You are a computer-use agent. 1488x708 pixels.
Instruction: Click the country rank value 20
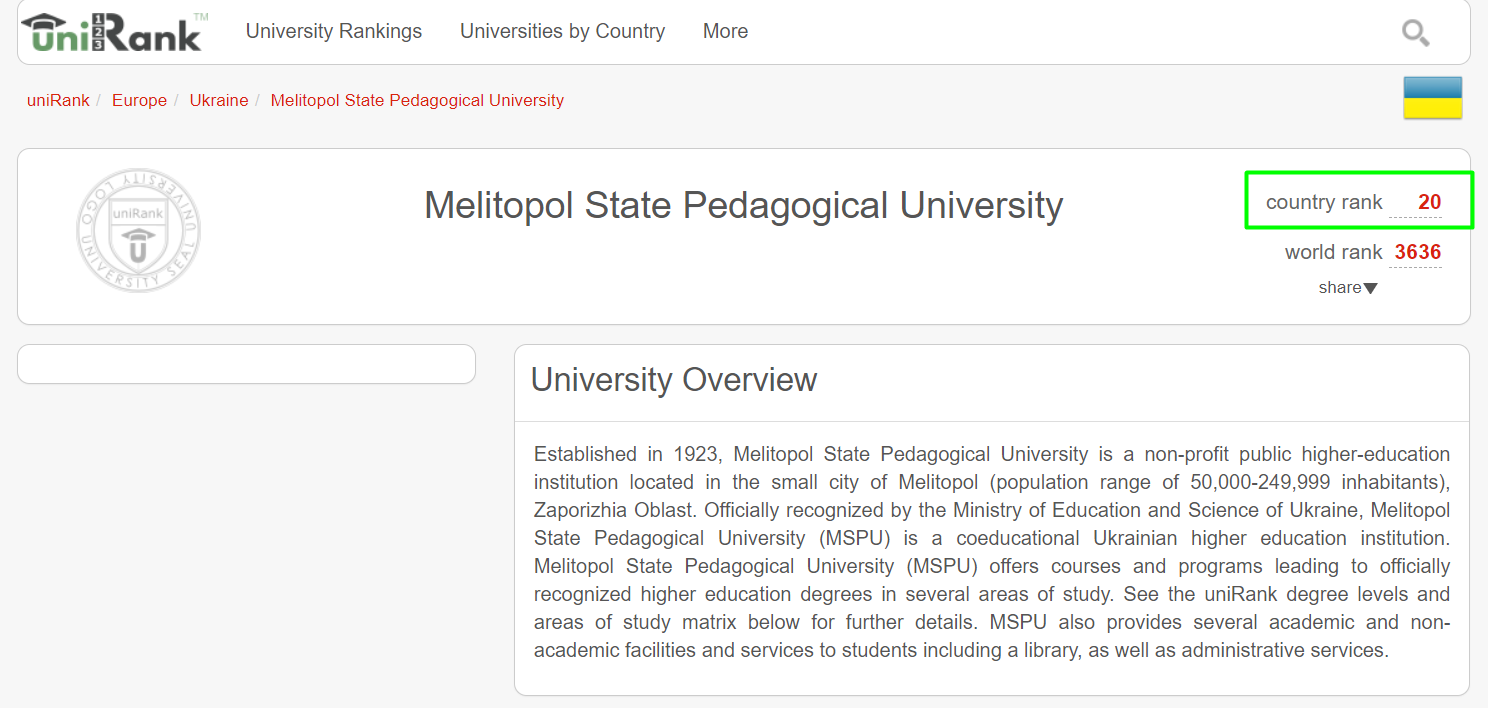pyautogui.click(x=1429, y=202)
